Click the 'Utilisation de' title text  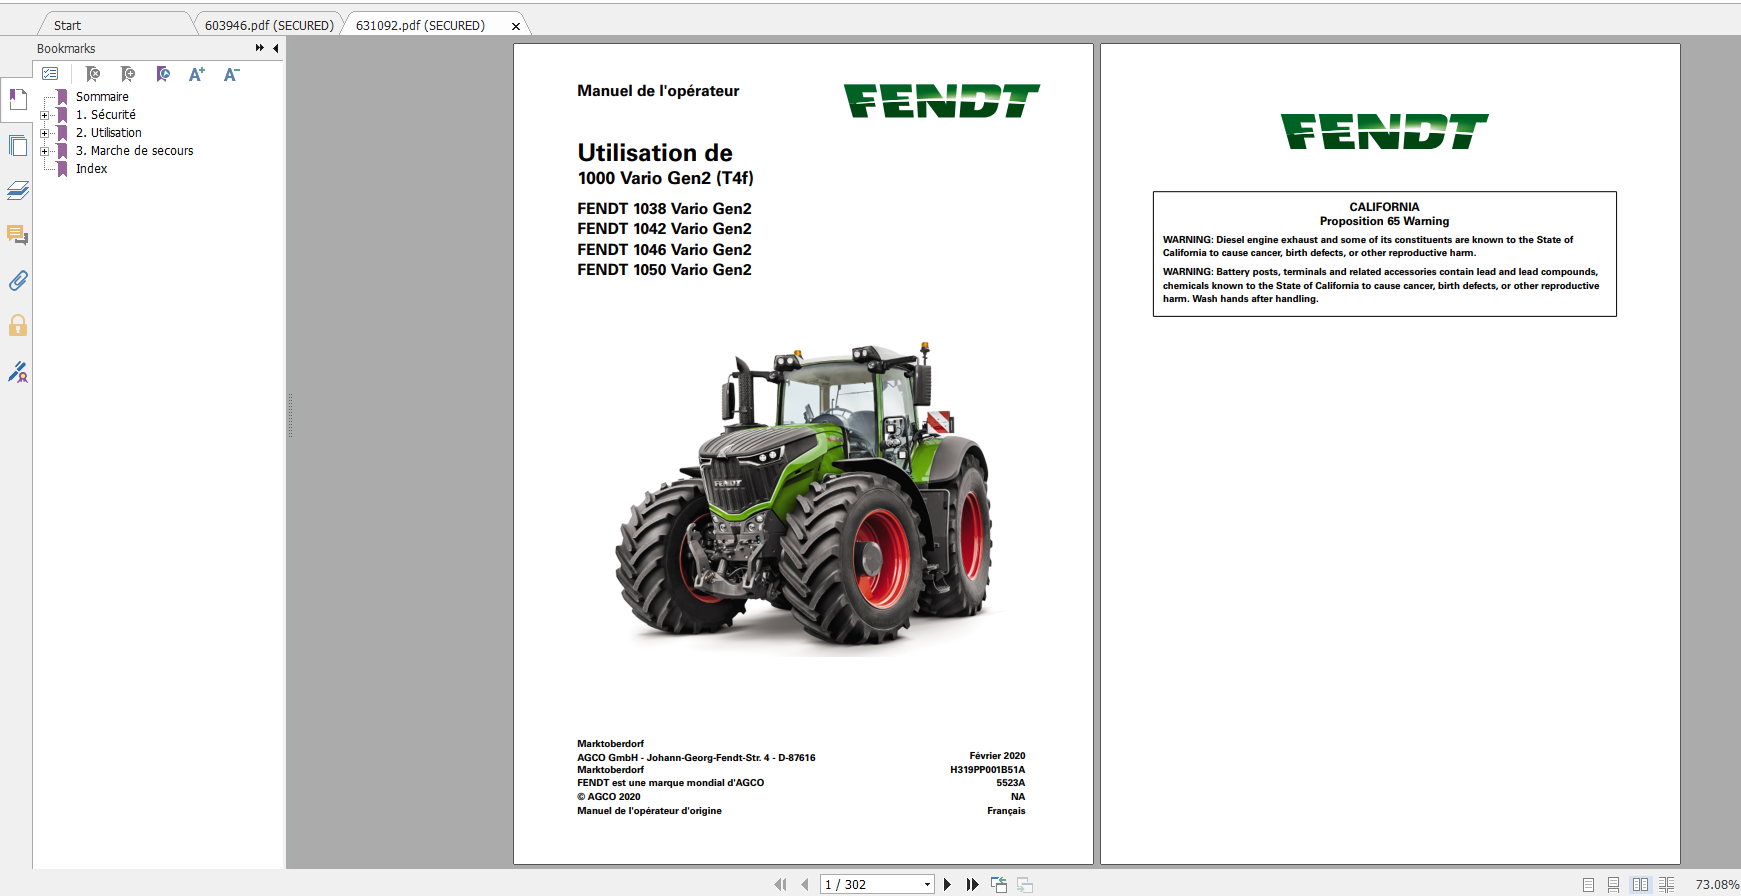pos(655,153)
